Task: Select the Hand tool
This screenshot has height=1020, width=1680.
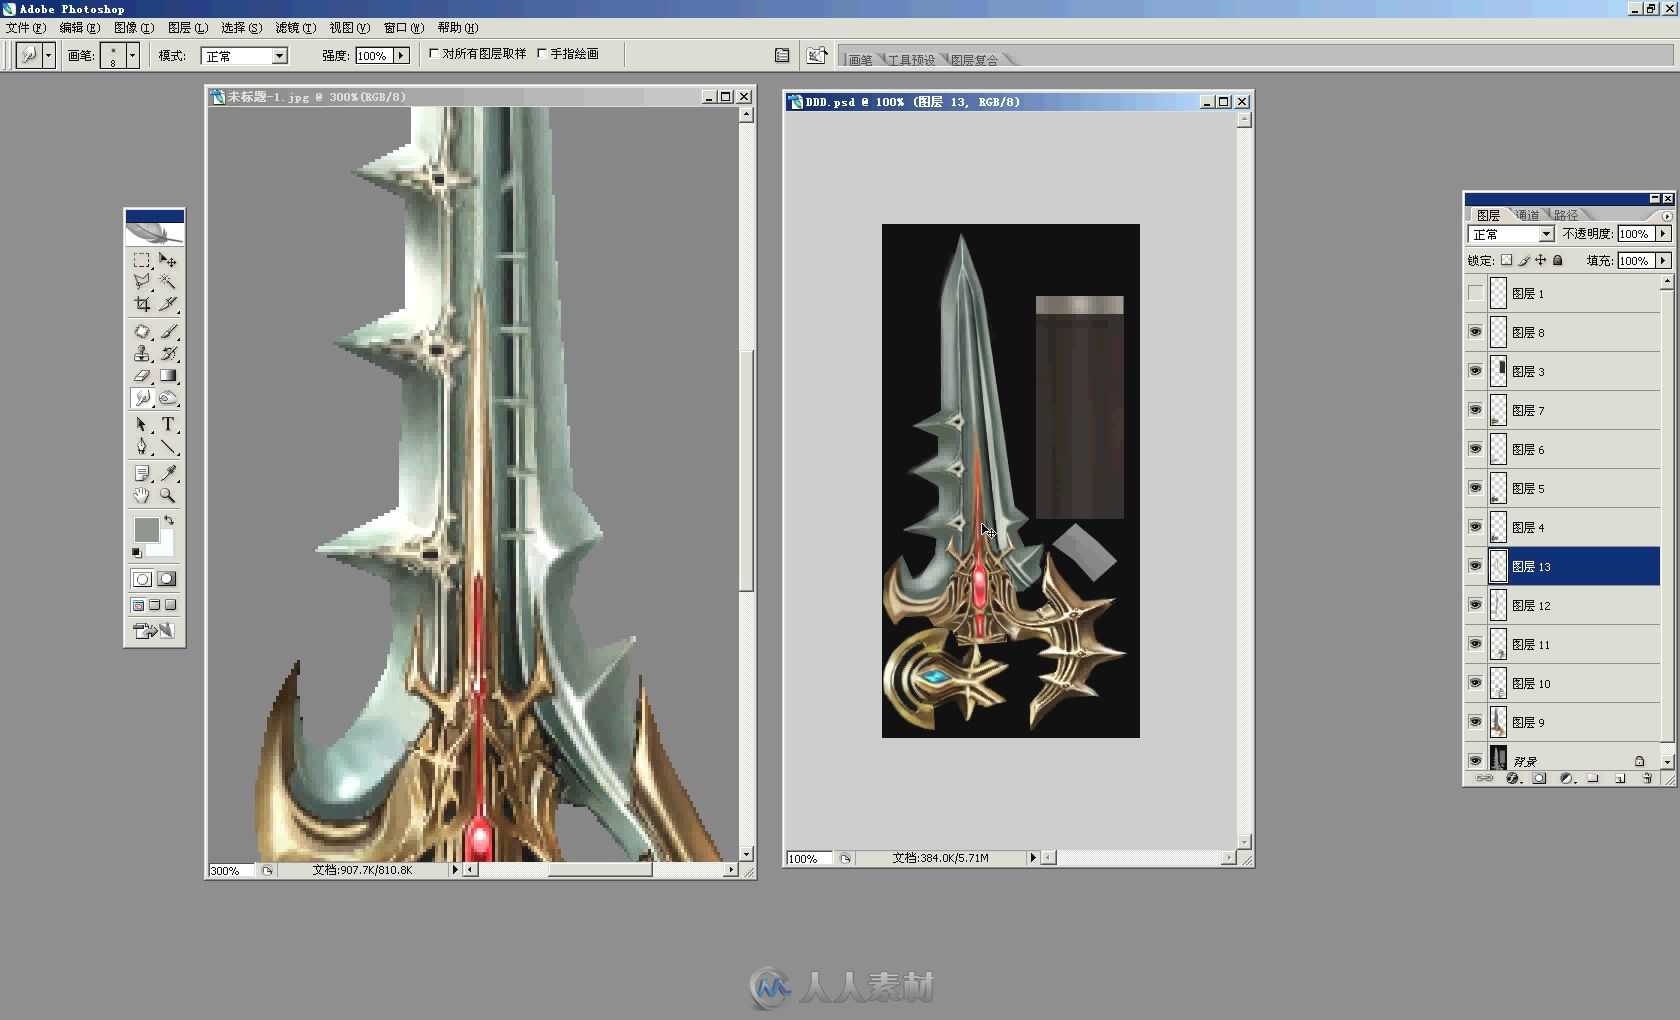Action: pyautogui.click(x=142, y=495)
